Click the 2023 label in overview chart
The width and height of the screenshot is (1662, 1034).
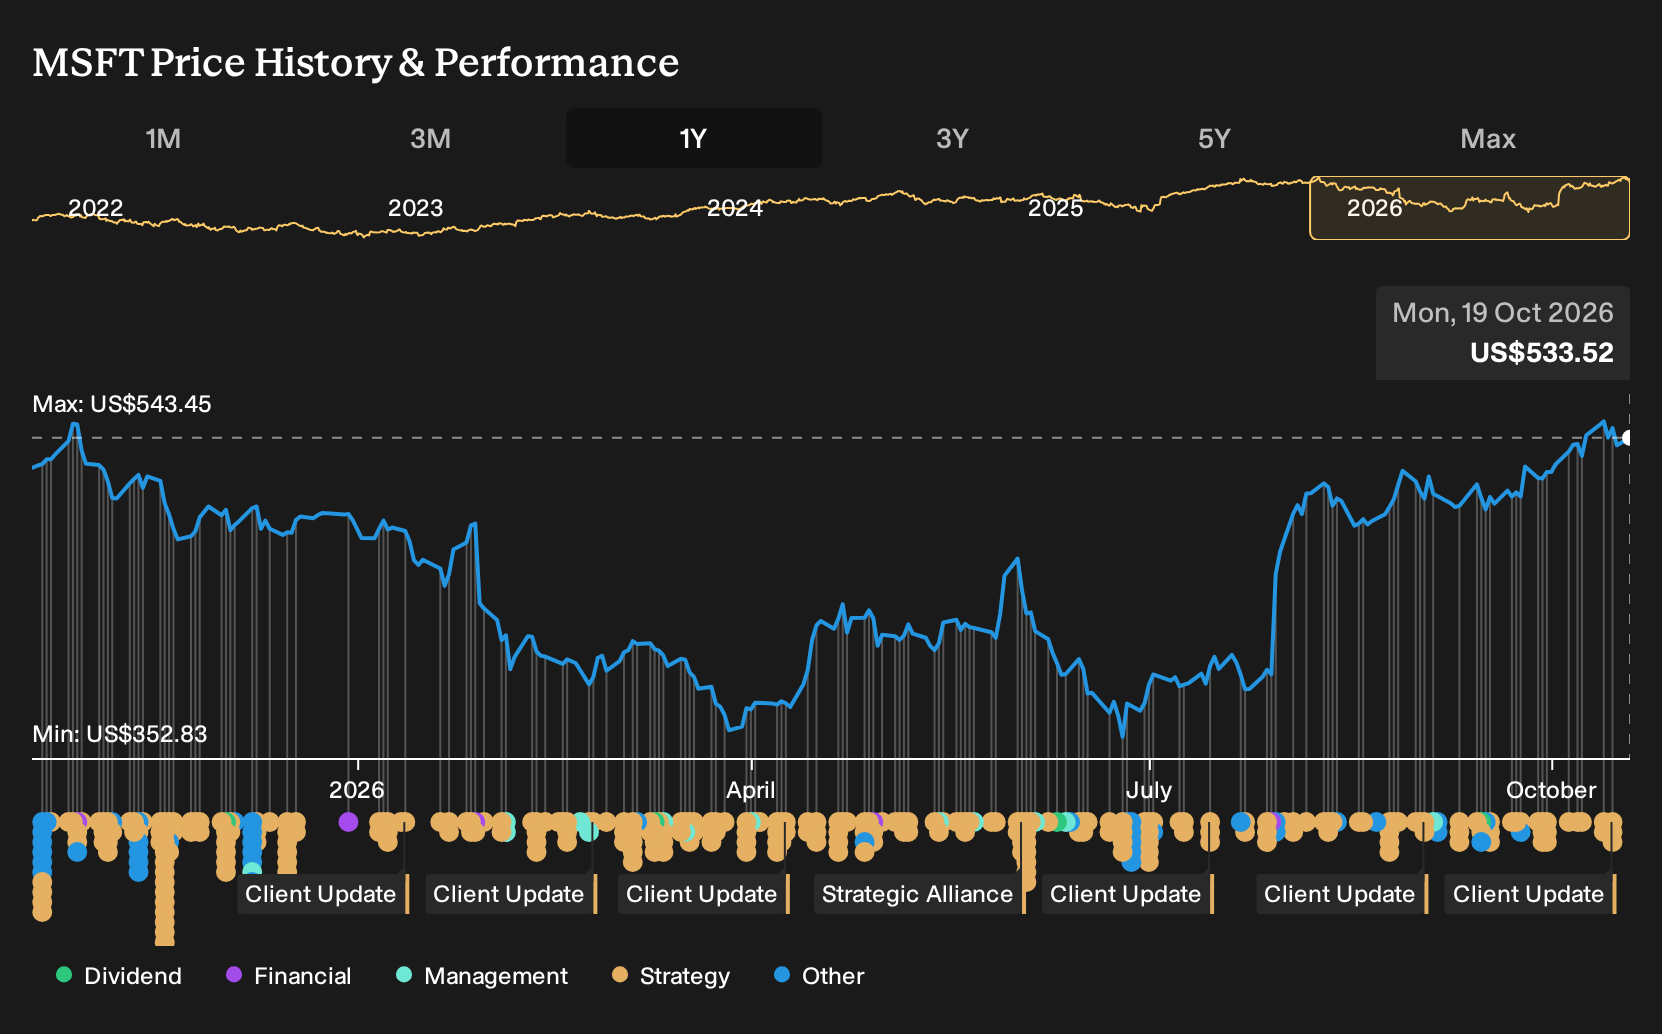[x=415, y=208]
